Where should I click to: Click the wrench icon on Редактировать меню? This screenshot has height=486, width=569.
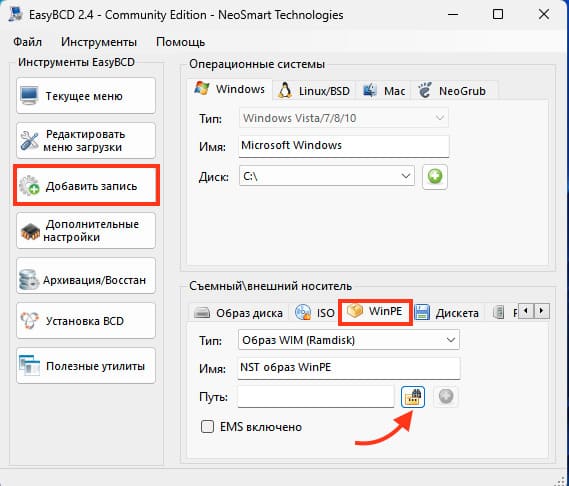click(x=29, y=140)
